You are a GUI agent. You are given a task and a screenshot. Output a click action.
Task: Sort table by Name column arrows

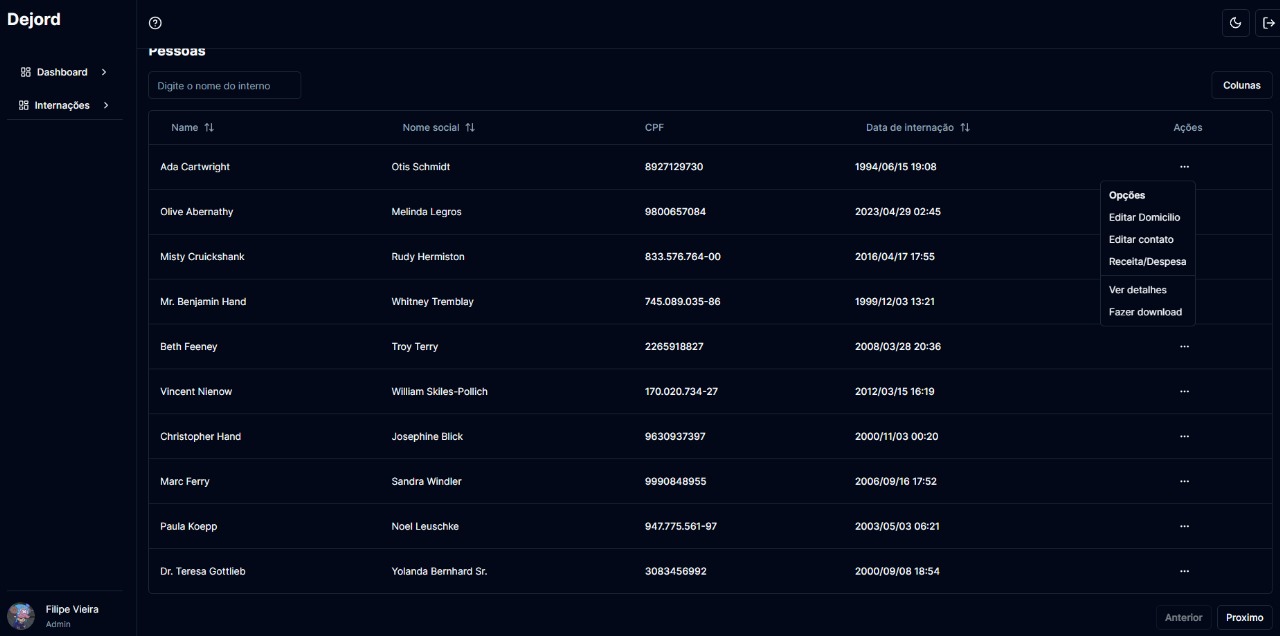209,128
